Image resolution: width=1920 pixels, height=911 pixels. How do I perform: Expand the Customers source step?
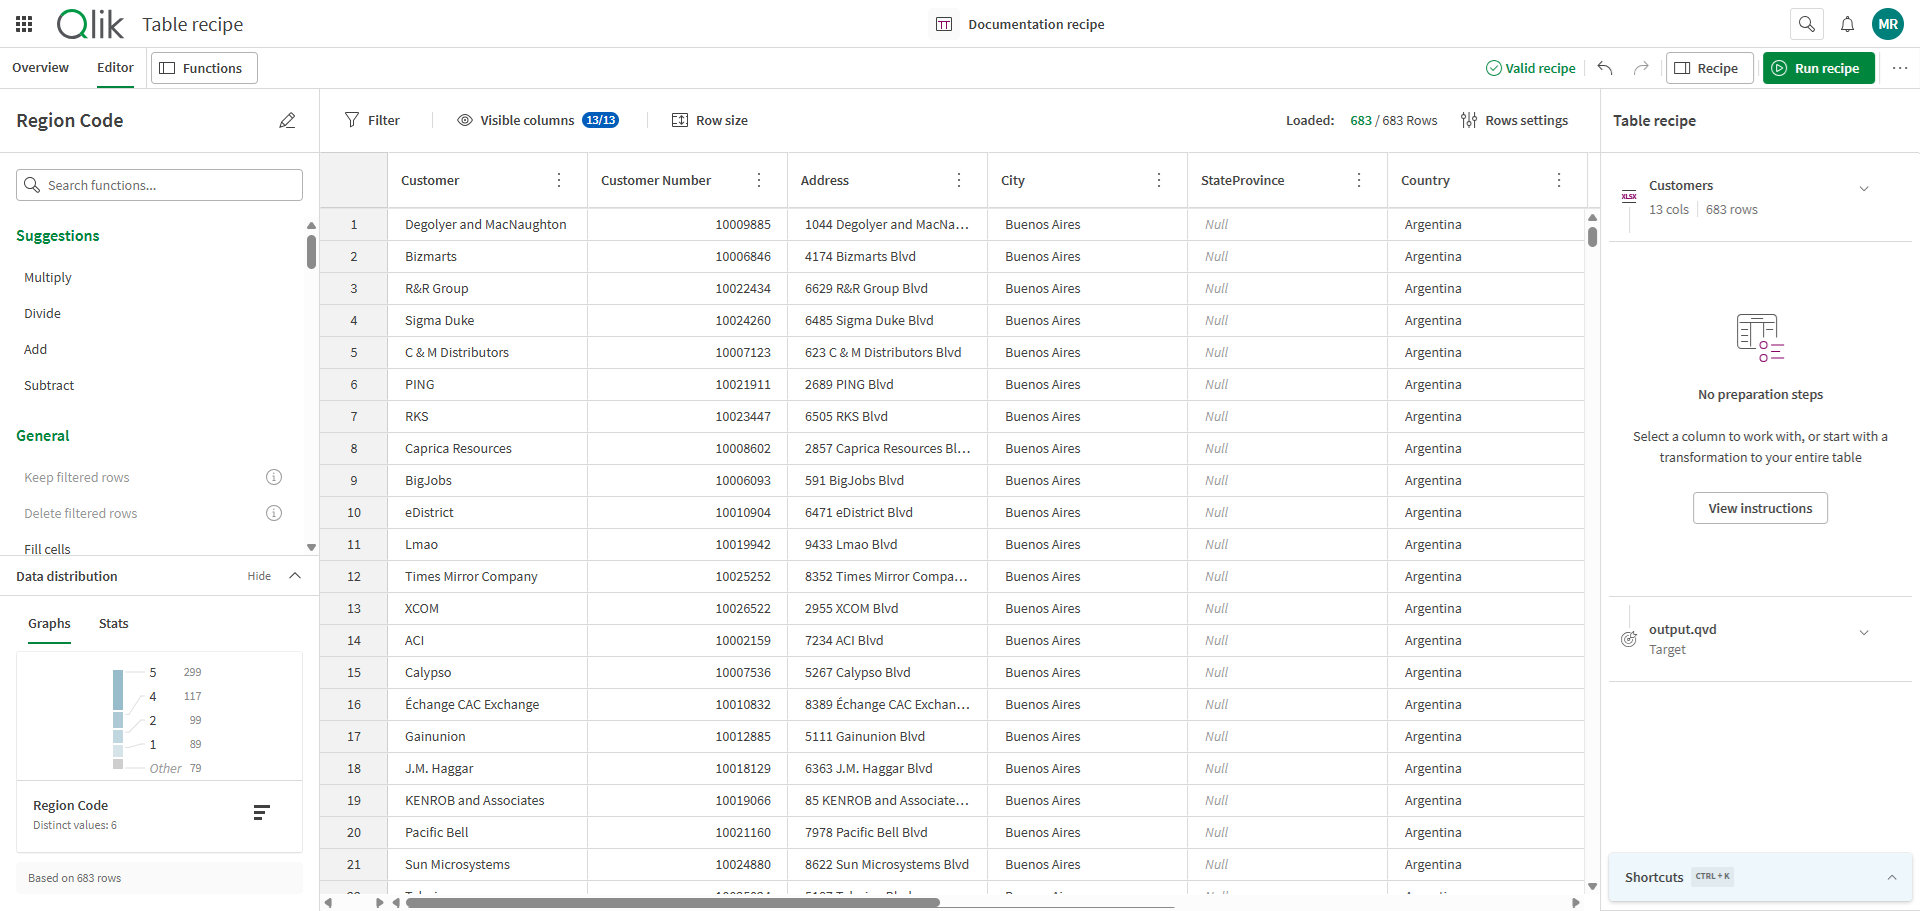click(1863, 188)
